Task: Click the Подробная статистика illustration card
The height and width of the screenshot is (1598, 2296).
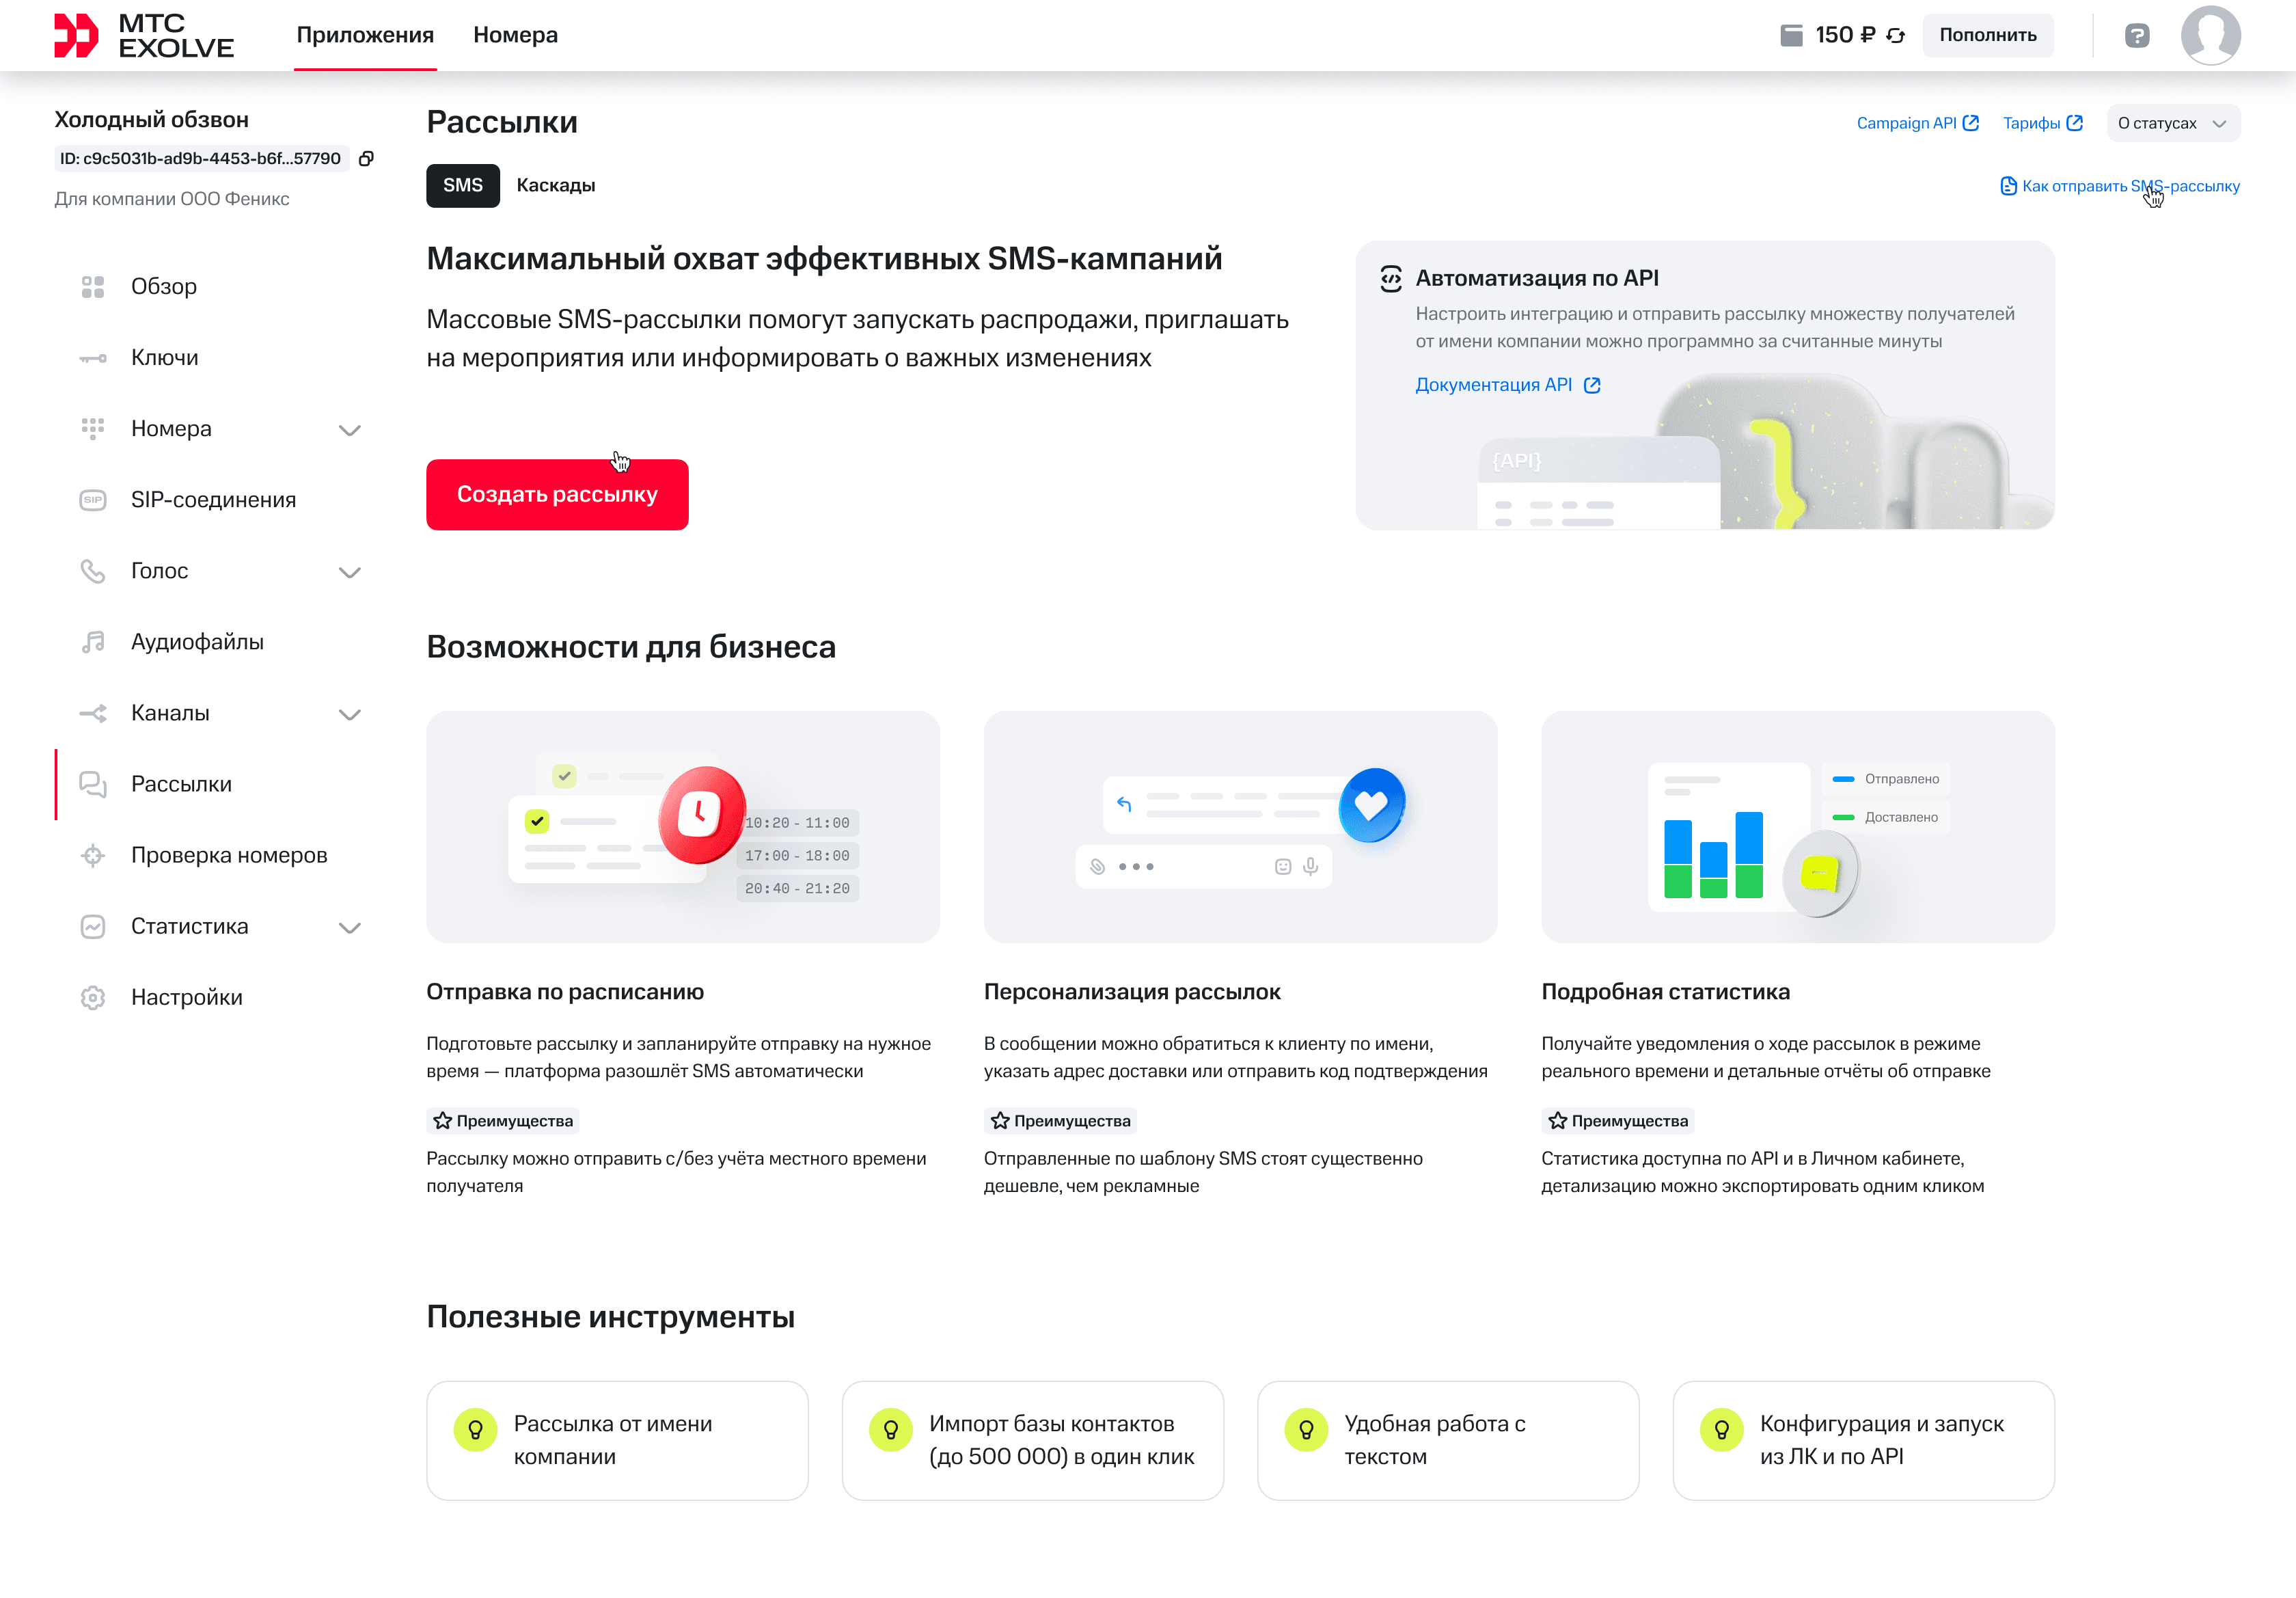Action: (x=1798, y=826)
